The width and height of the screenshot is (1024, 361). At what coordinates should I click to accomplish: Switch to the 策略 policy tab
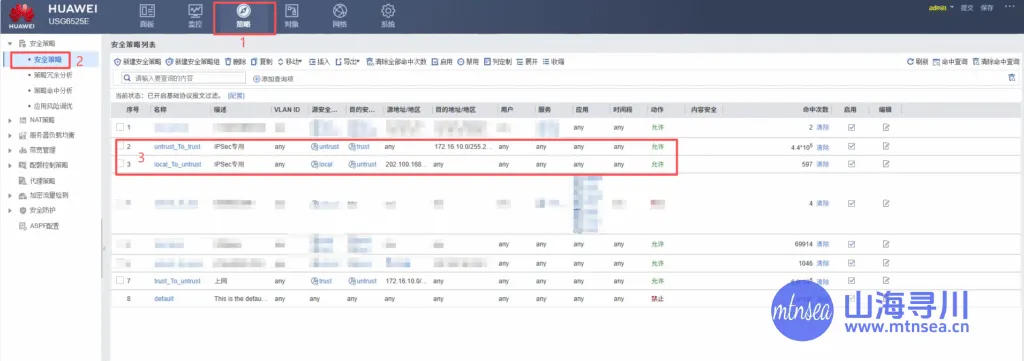coord(244,16)
